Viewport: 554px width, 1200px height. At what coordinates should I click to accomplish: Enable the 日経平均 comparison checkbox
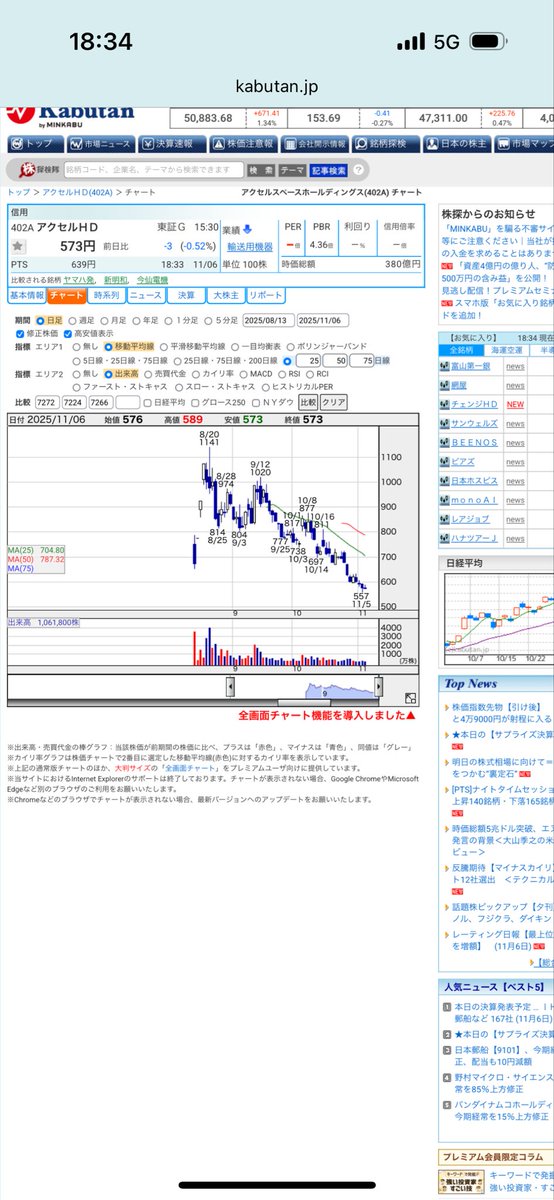click(x=146, y=401)
